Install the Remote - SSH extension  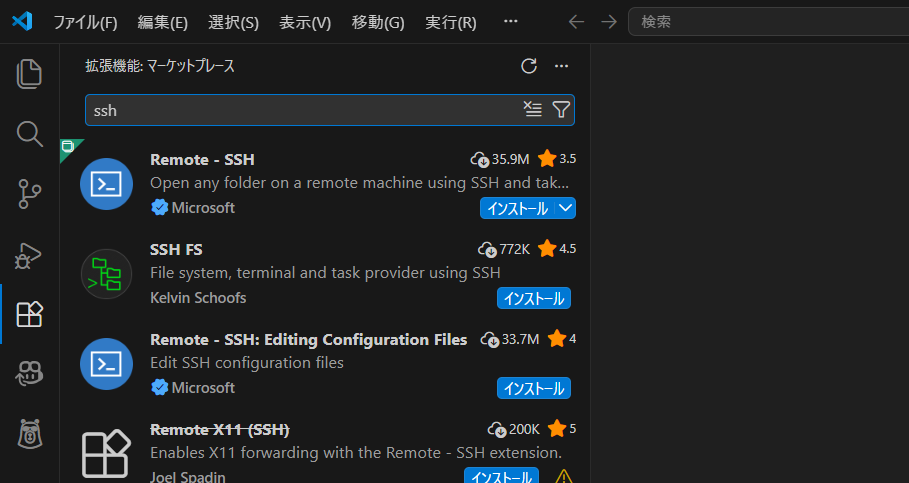click(x=517, y=208)
